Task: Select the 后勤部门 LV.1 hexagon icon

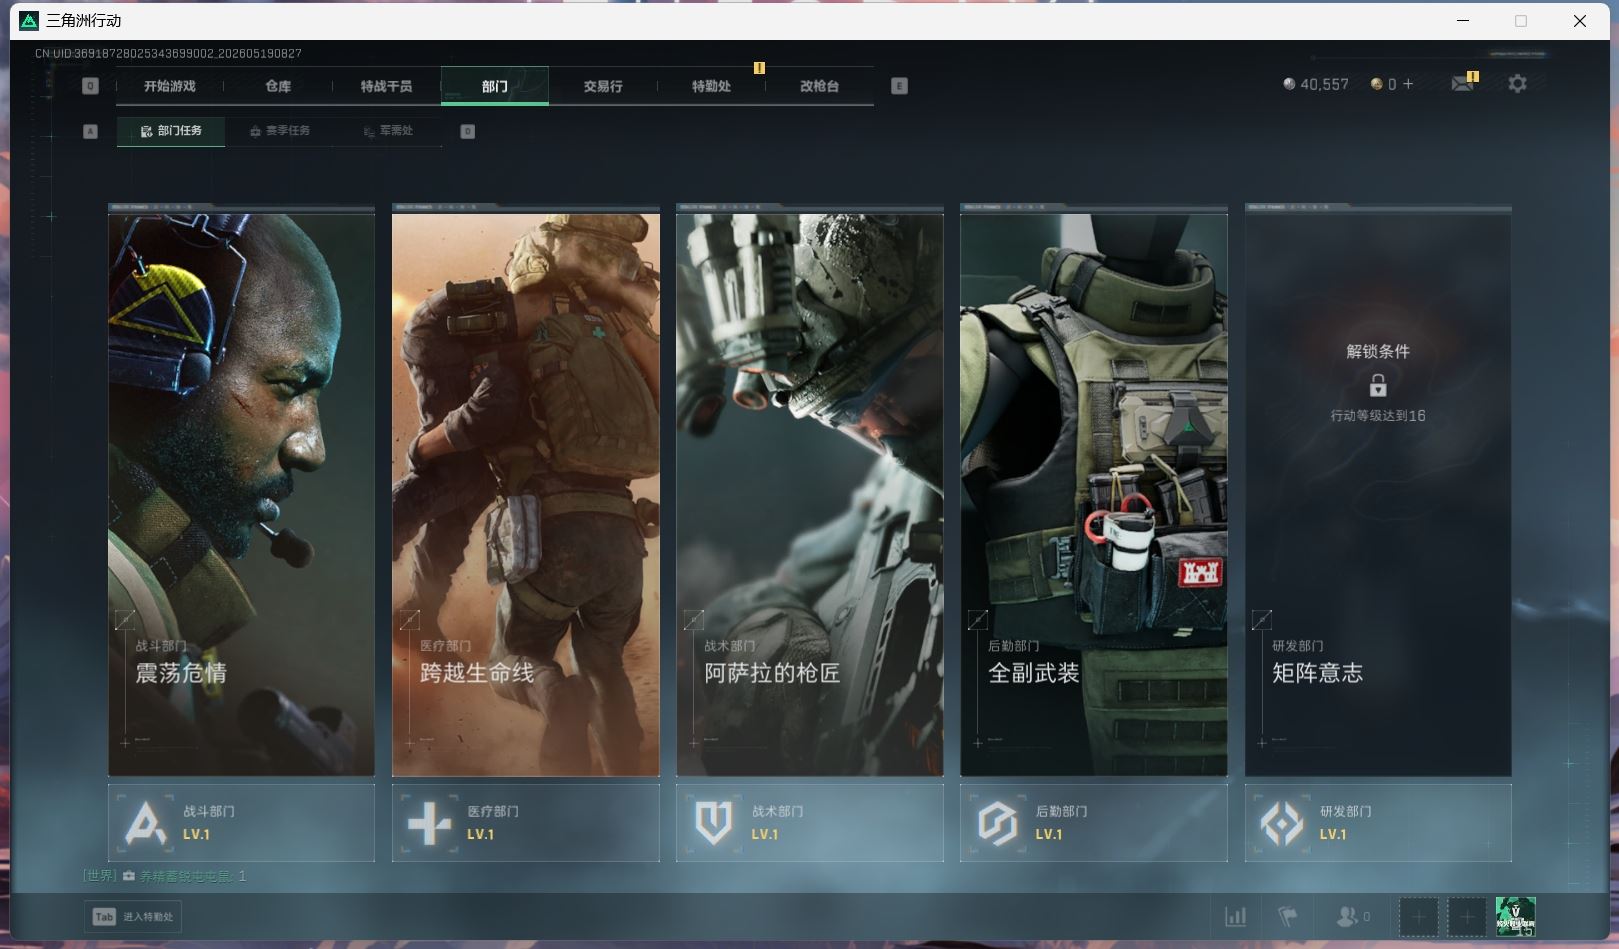Action: [x=998, y=823]
